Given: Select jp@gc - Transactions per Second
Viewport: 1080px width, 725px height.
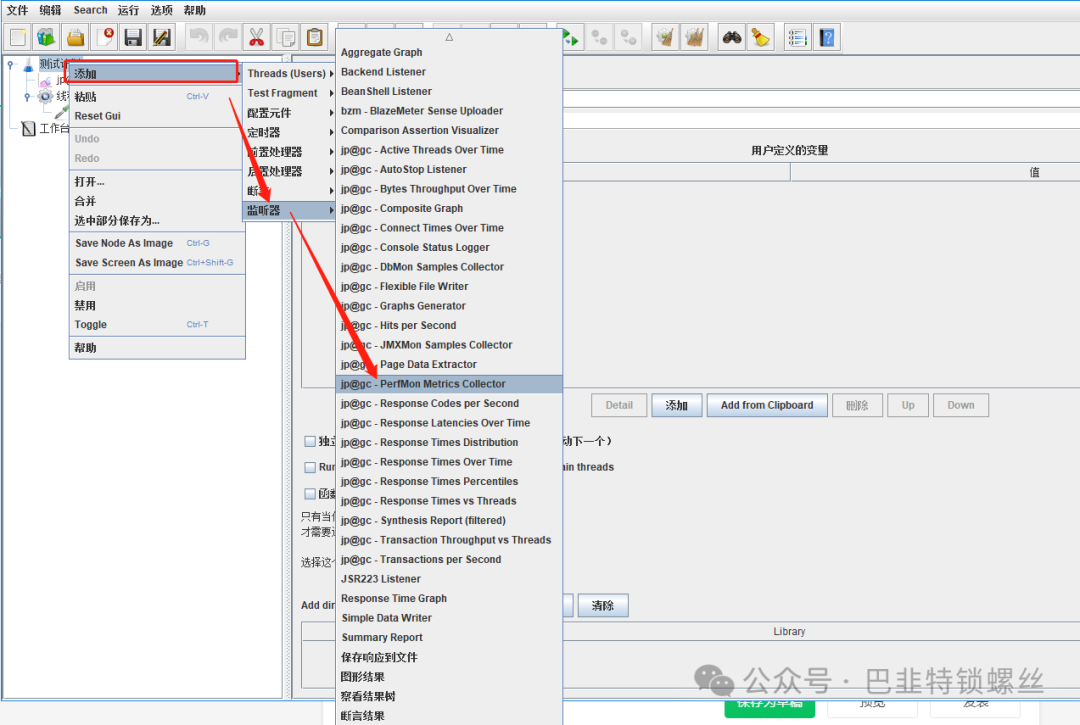Looking at the screenshot, I should tap(449, 559).
